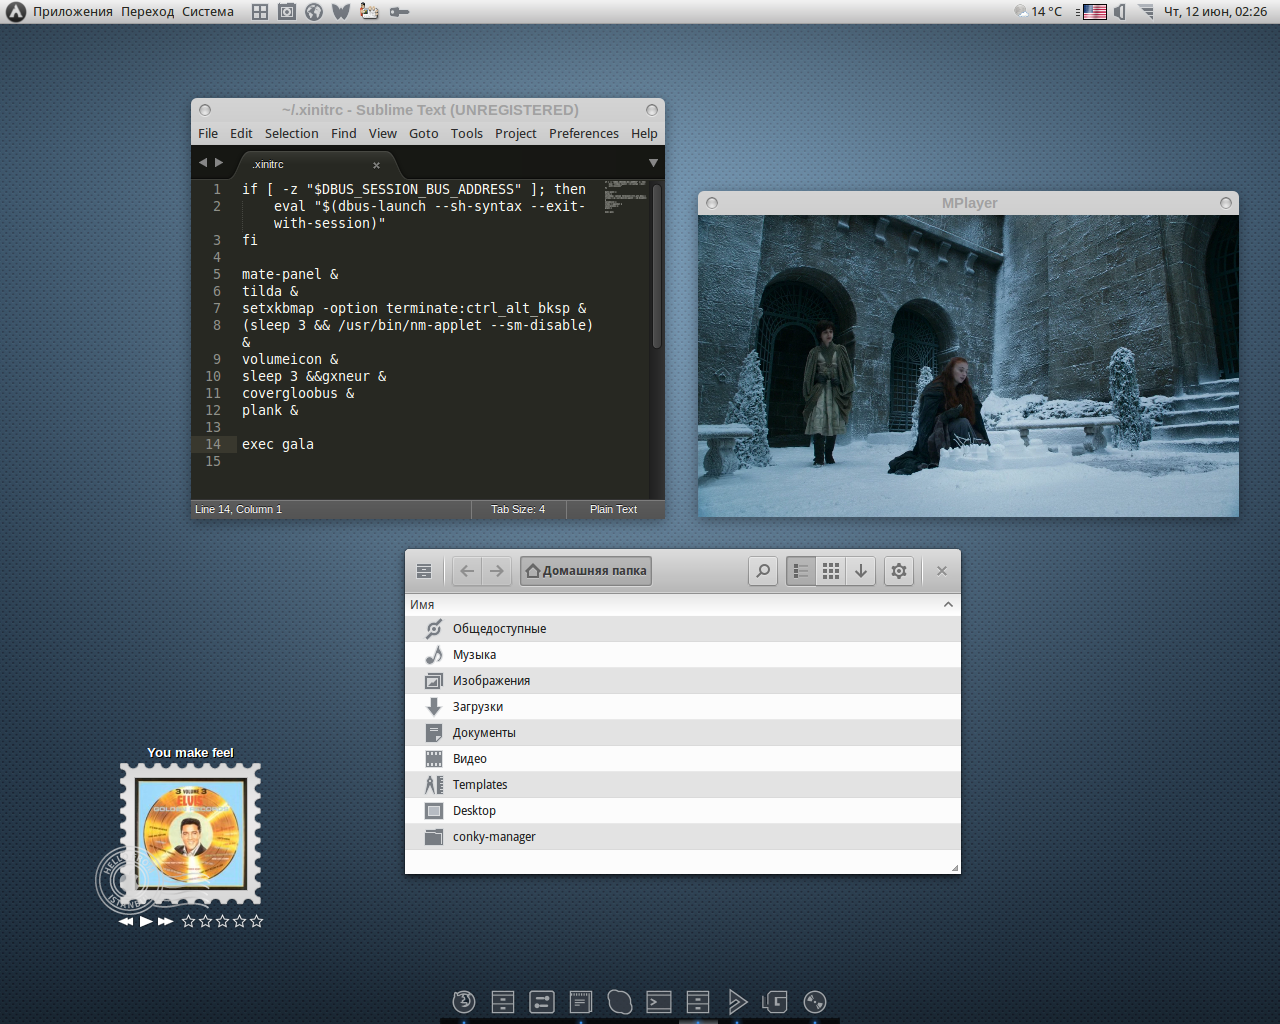
Task: Click the Skype cloud-shaped dock icon
Action: click(620, 1001)
